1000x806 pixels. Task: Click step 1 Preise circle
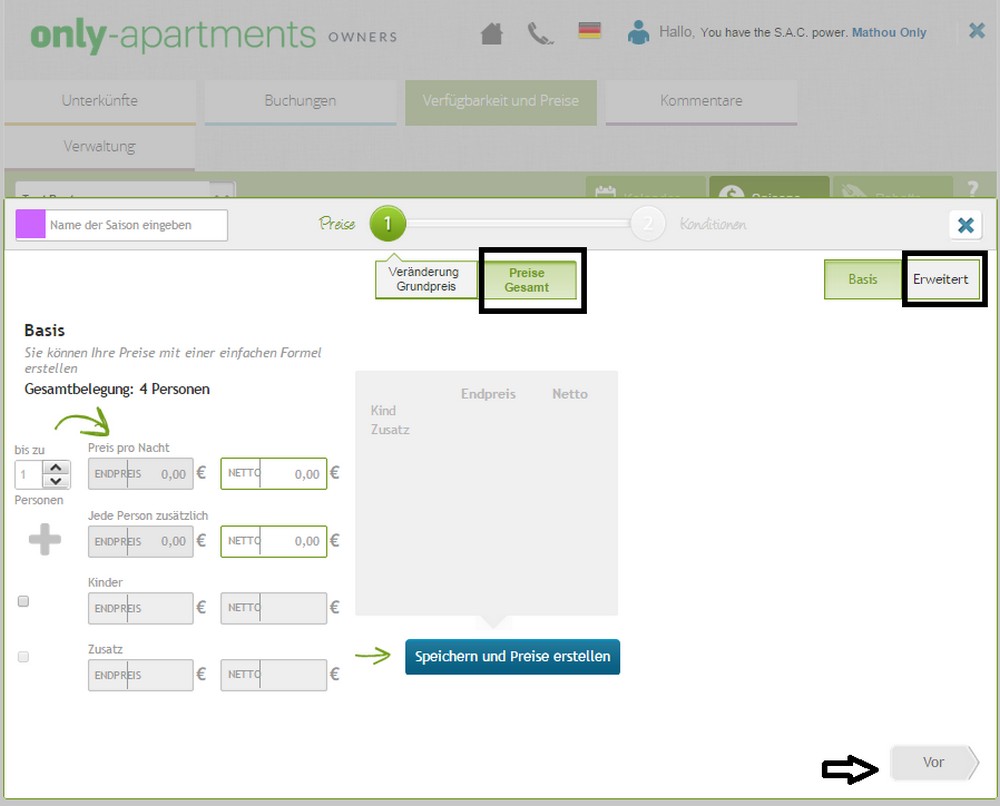[388, 225]
